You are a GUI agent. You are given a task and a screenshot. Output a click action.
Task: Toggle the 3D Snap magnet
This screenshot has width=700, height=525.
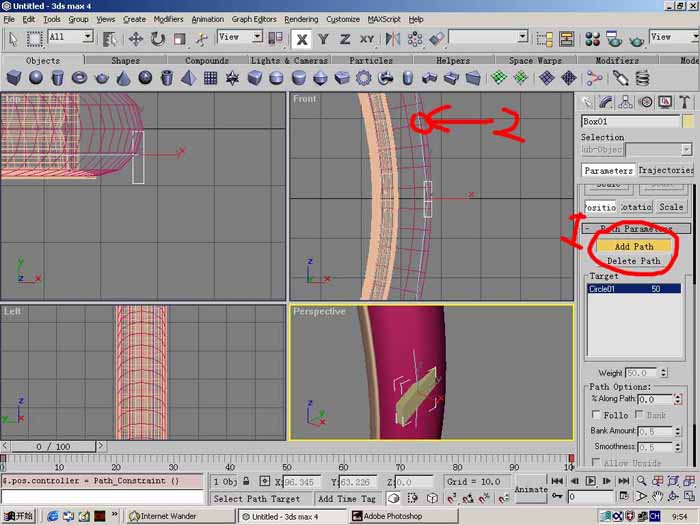451,498
